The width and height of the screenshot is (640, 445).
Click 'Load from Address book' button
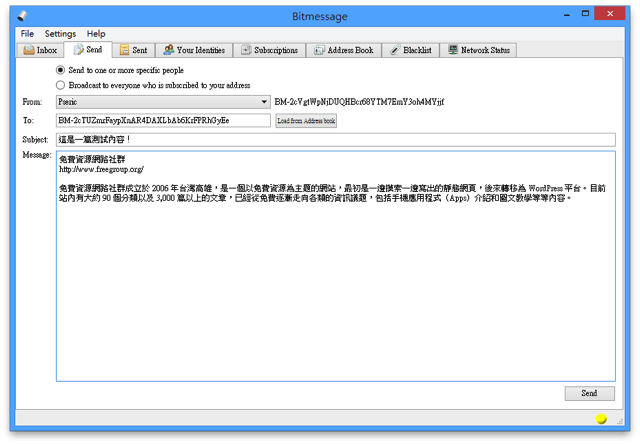point(306,121)
